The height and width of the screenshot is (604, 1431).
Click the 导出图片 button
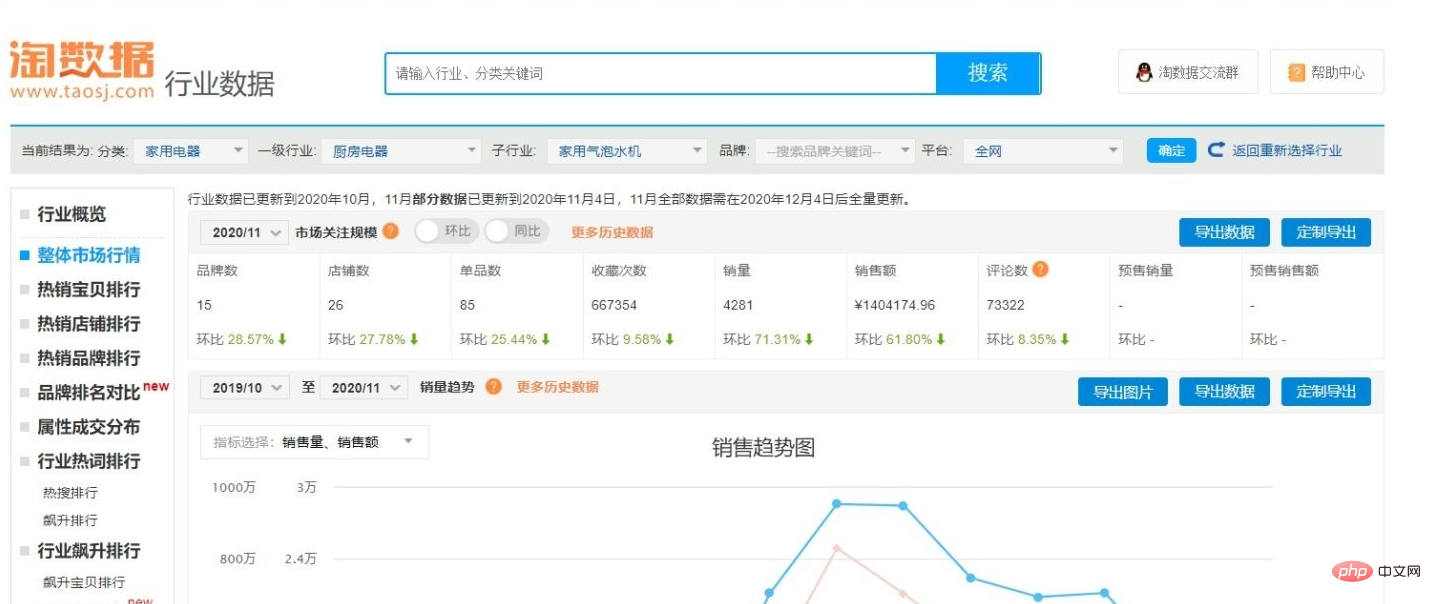pyautogui.click(x=1123, y=392)
